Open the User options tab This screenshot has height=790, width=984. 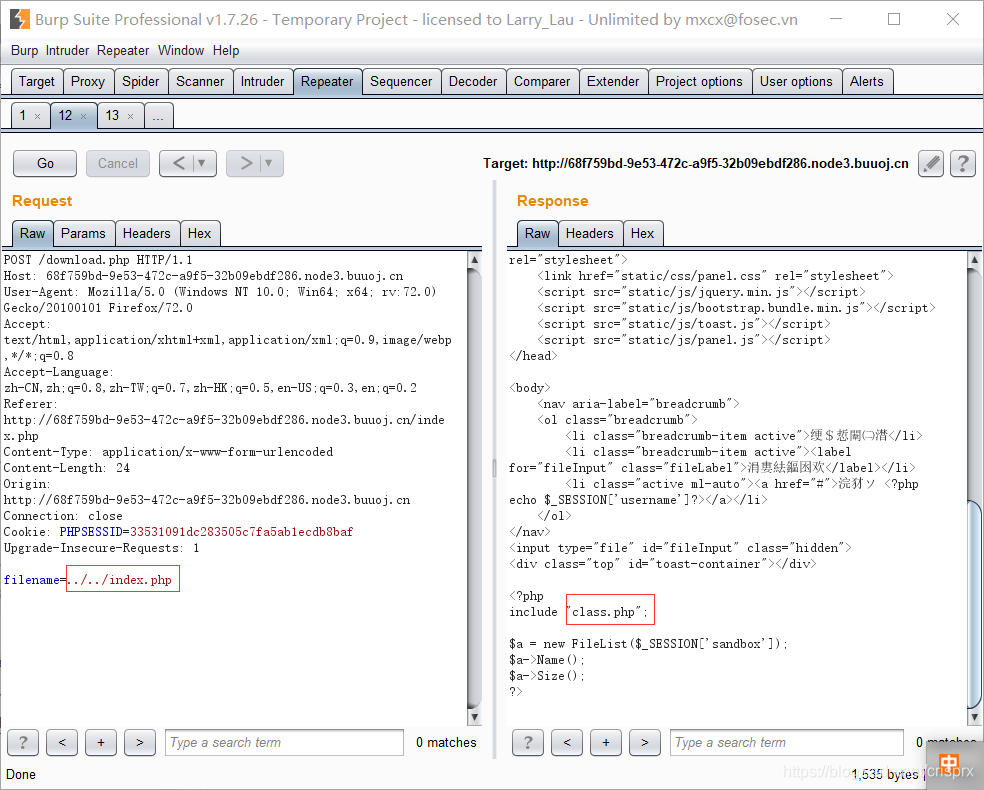[796, 82]
